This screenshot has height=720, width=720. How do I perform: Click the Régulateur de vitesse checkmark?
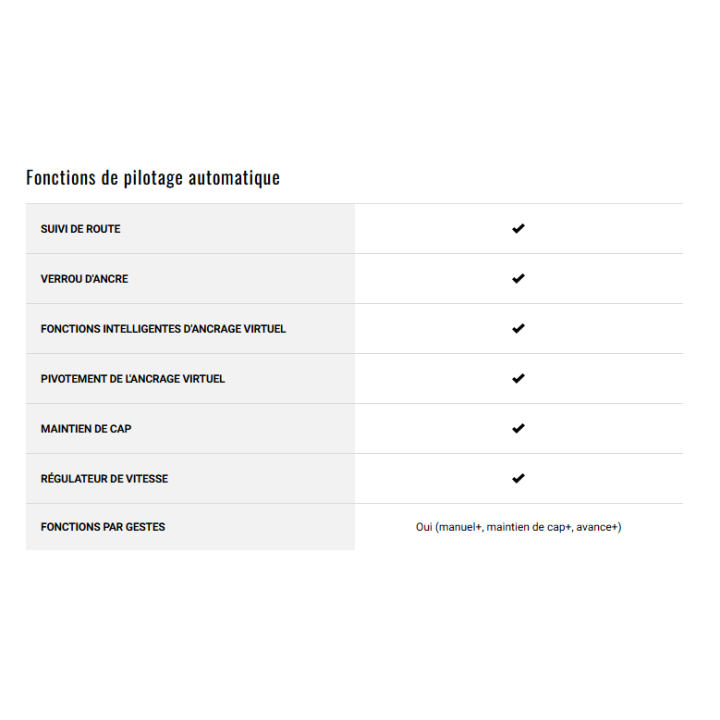(518, 479)
